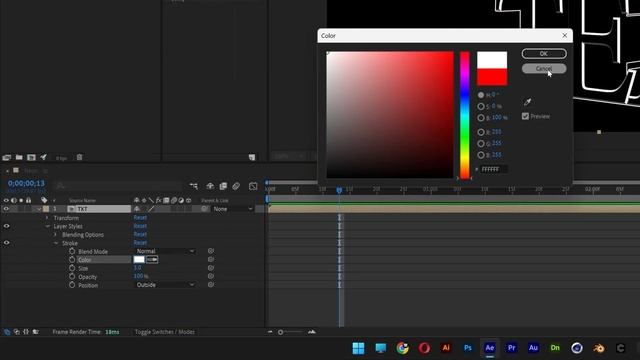Image resolution: width=640 pixels, height=360 pixels.
Task: Create a new folder in project panel
Action: [x=19, y=158]
